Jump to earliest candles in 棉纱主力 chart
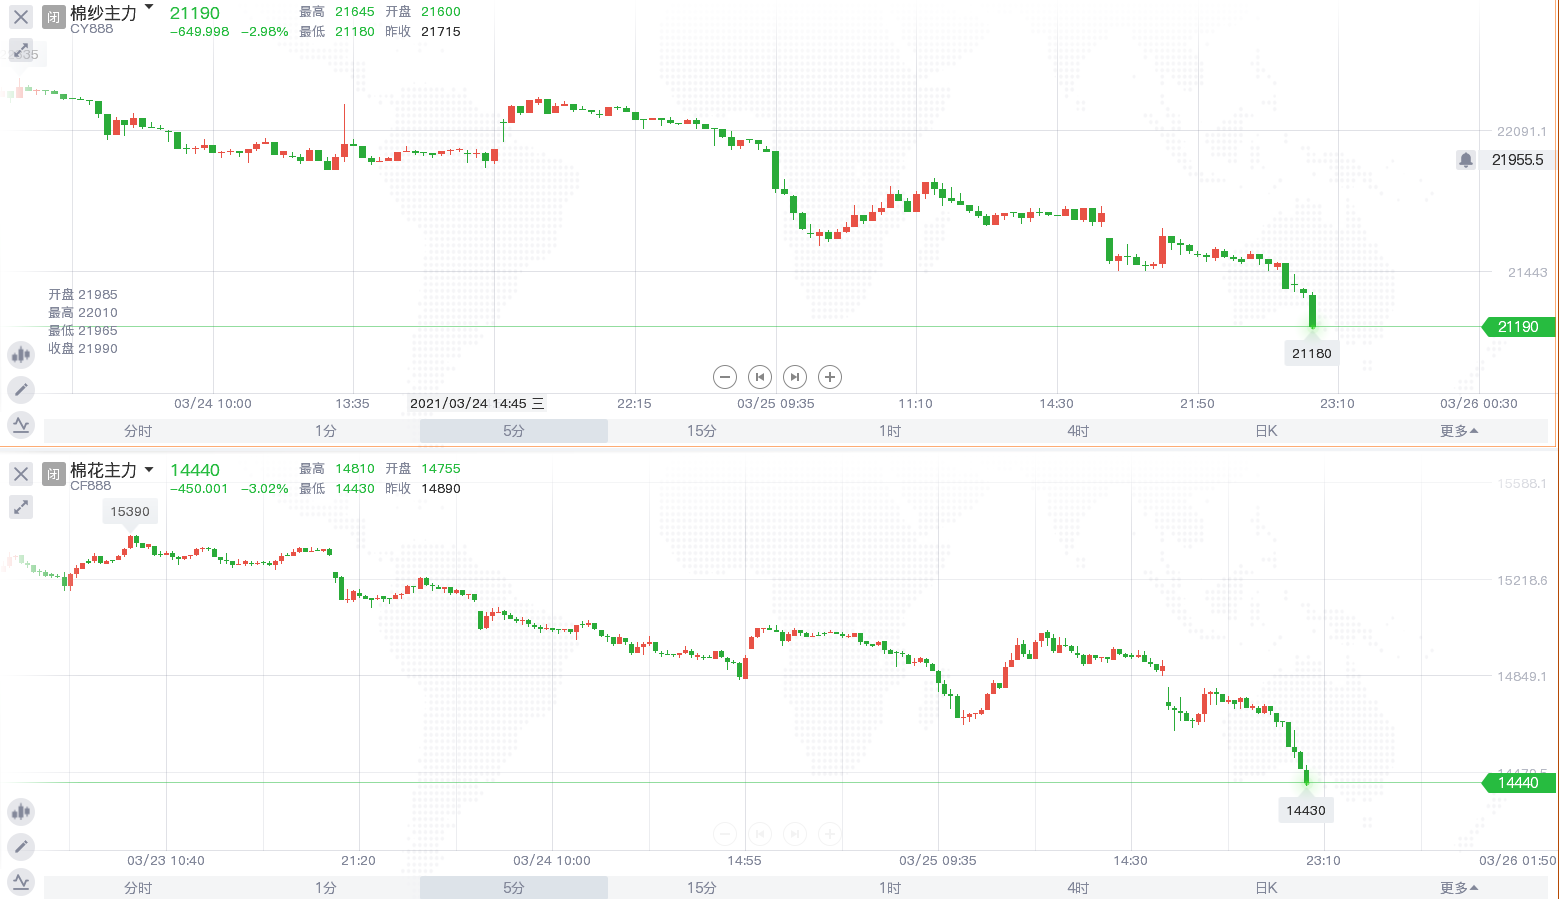Image resolution: width=1559 pixels, height=899 pixels. click(760, 377)
